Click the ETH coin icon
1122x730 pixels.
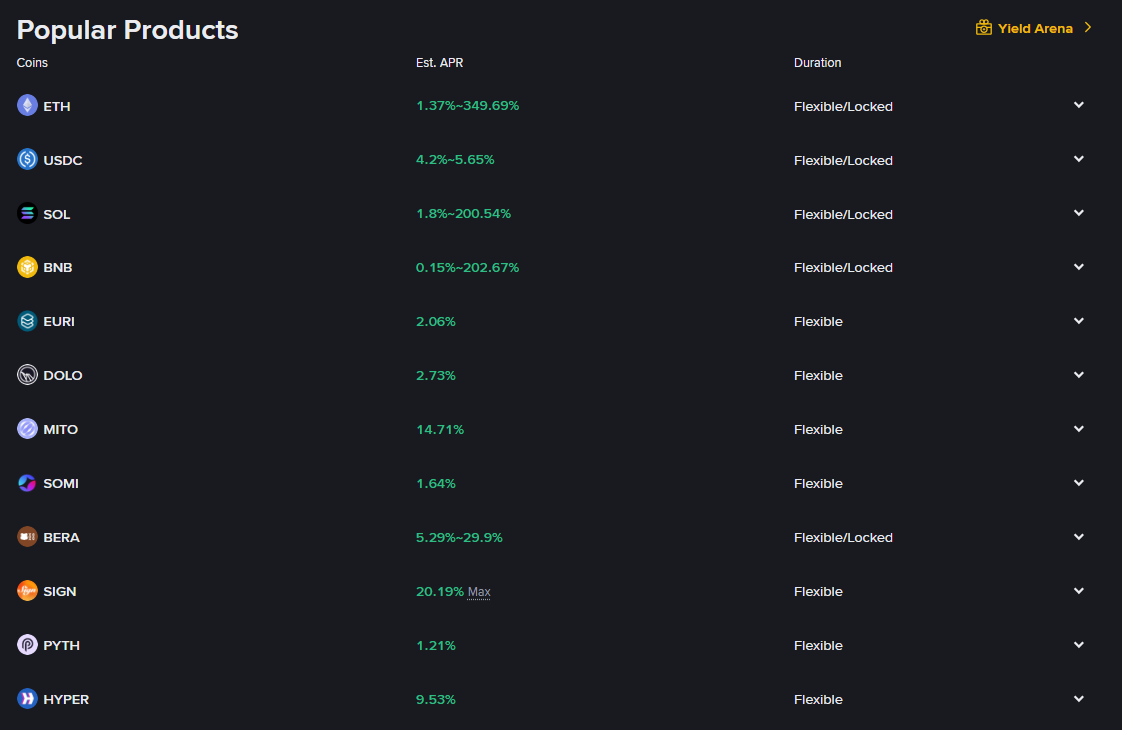click(27, 106)
